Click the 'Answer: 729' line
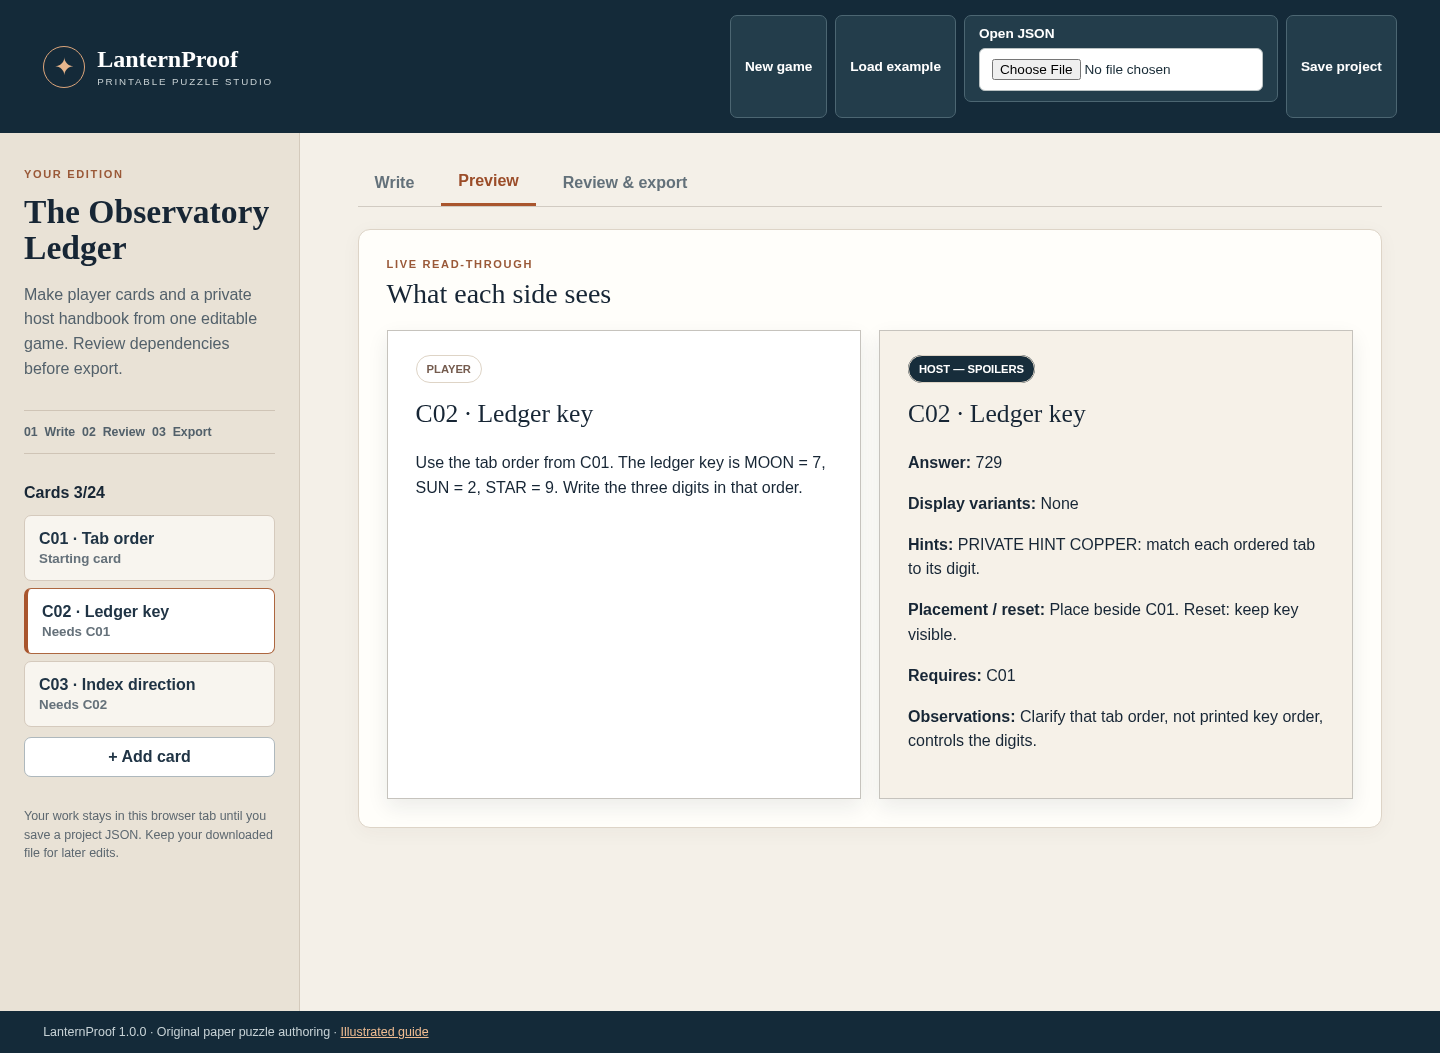 955,463
